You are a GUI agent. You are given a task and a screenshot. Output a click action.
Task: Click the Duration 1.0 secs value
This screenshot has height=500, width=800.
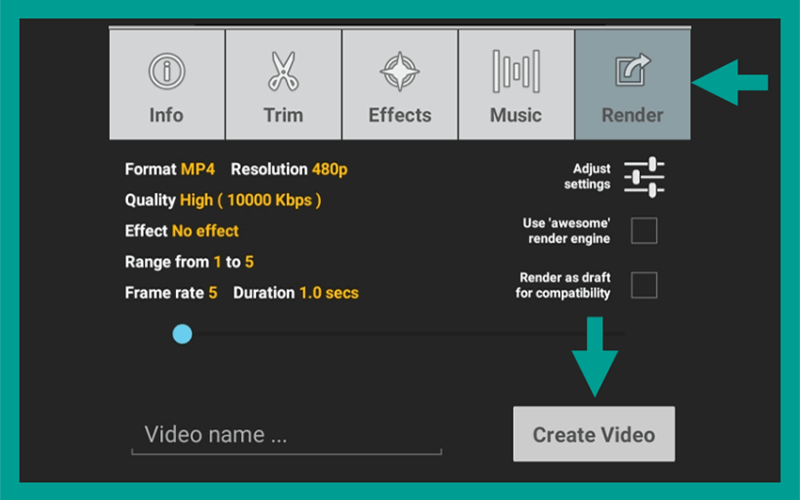329,293
